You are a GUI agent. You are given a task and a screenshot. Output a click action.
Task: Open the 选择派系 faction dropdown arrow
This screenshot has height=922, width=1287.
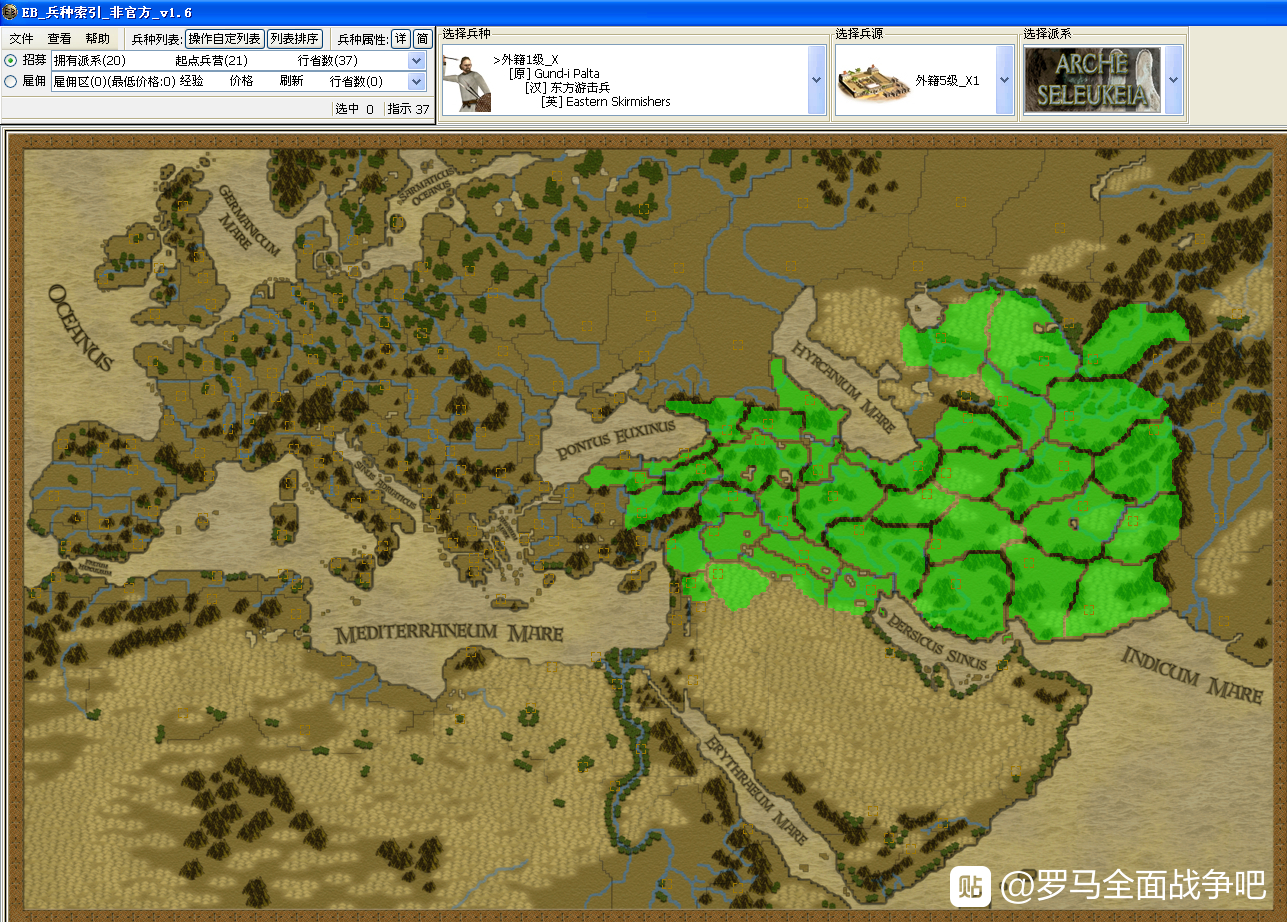pos(1174,79)
